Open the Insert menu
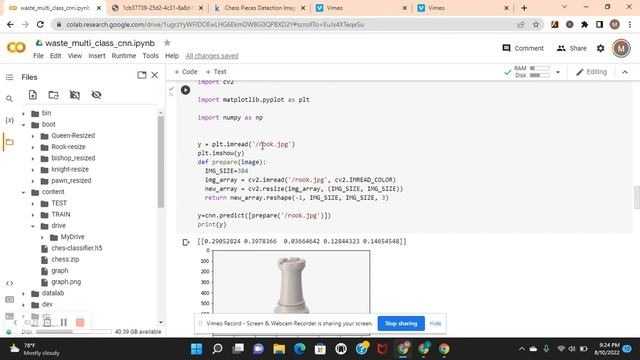Viewport: 640px width, 360px height. 97,56
